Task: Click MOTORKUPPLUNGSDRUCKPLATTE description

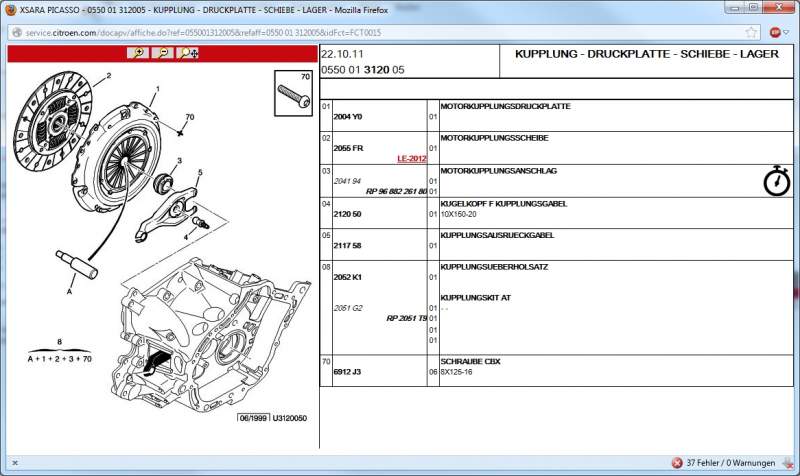Action: (505, 107)
